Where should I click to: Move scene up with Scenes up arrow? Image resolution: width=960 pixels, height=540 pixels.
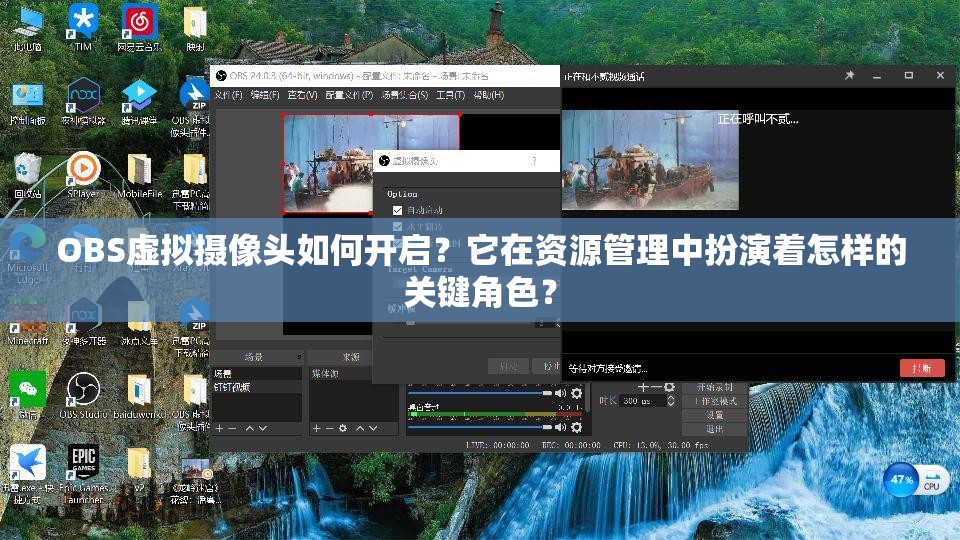[x=249, y=429]
